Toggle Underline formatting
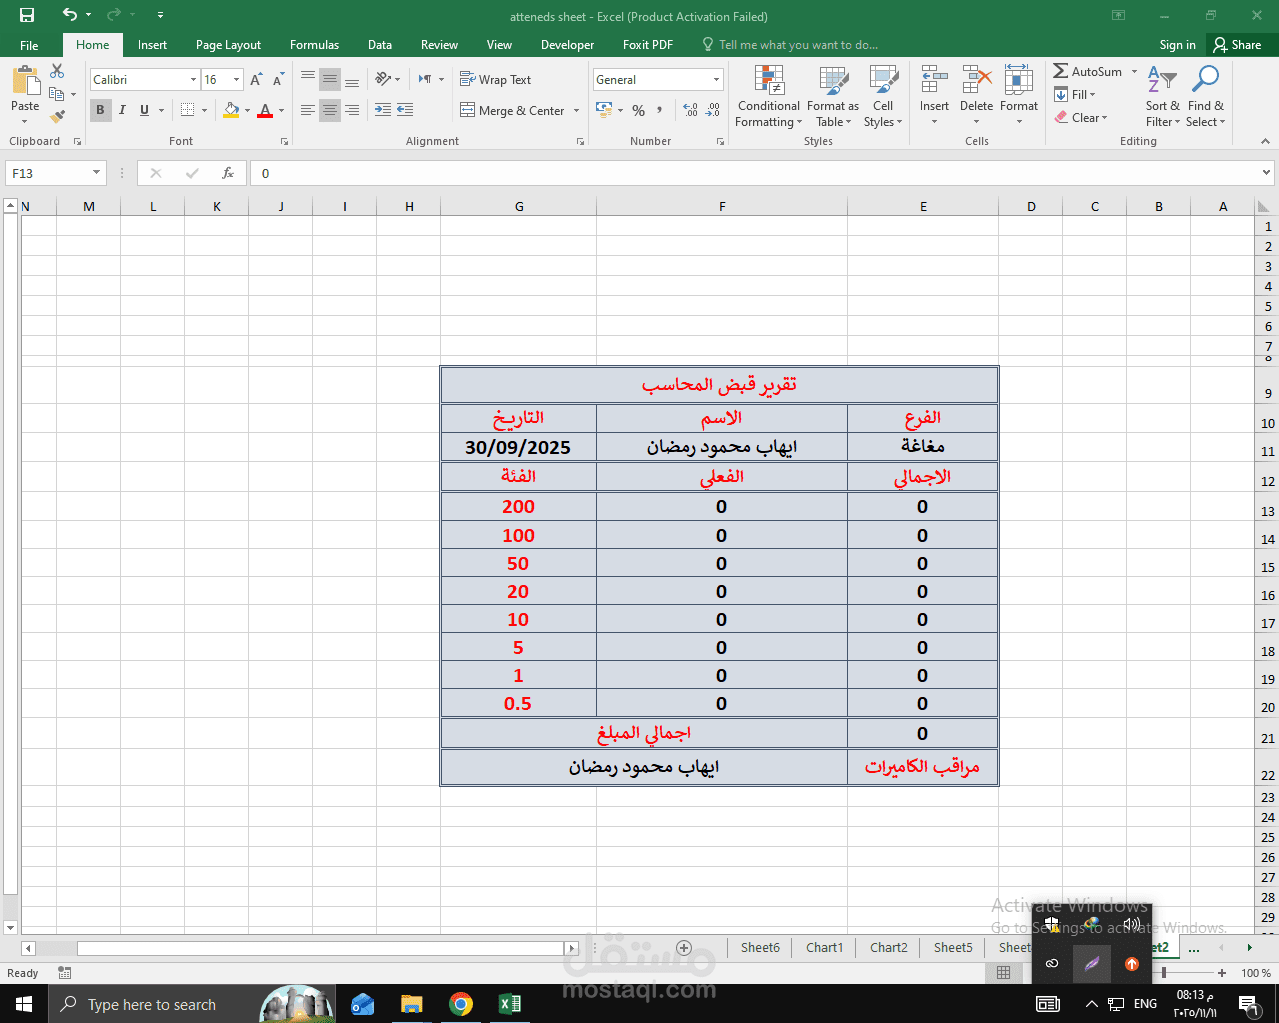This screenshot has width=1279, height=1023. [144, 110]
